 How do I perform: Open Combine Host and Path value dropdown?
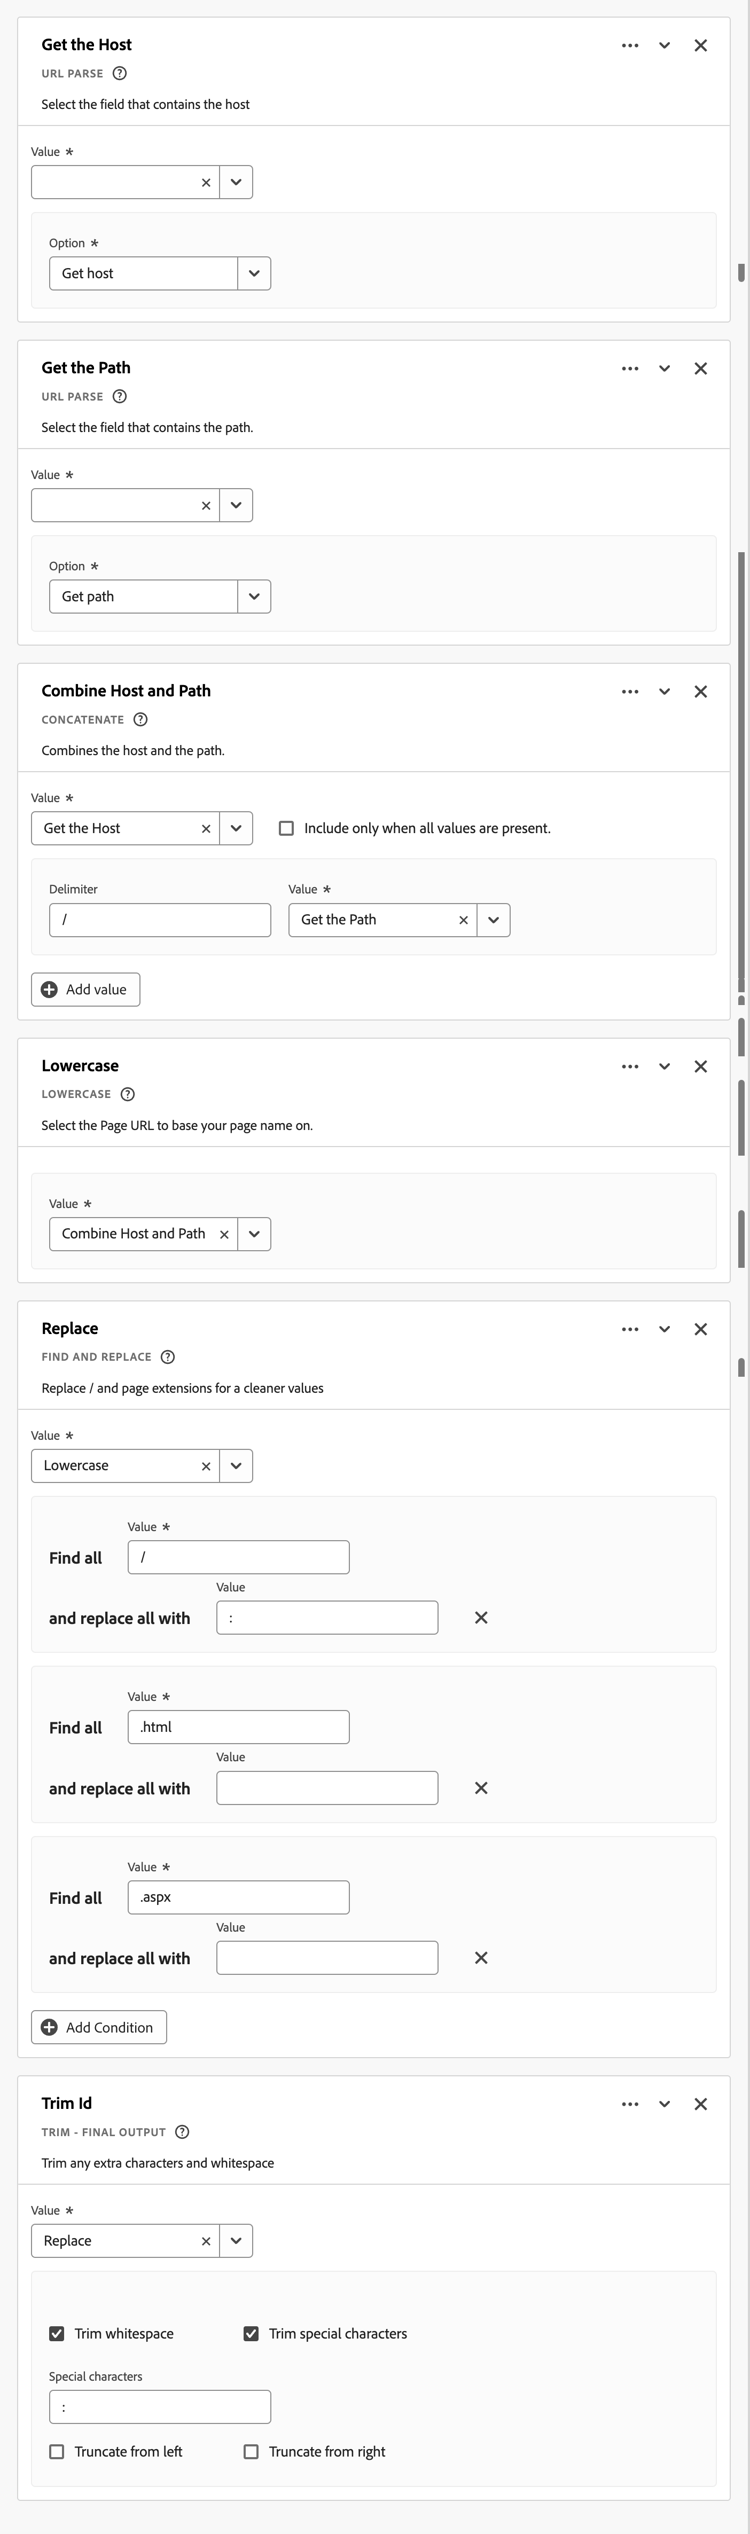coord(254,1234)
